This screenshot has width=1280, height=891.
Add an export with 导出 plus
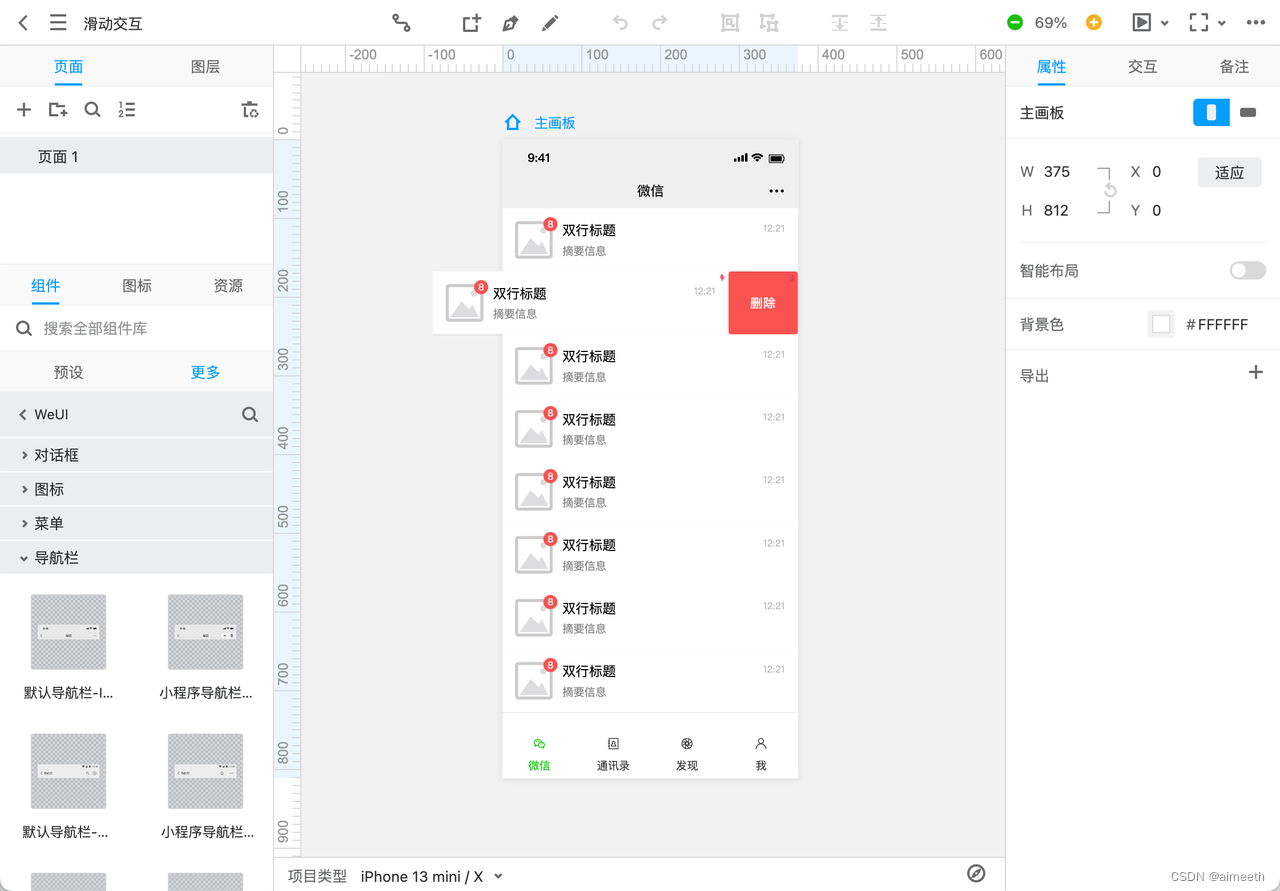1256,372
